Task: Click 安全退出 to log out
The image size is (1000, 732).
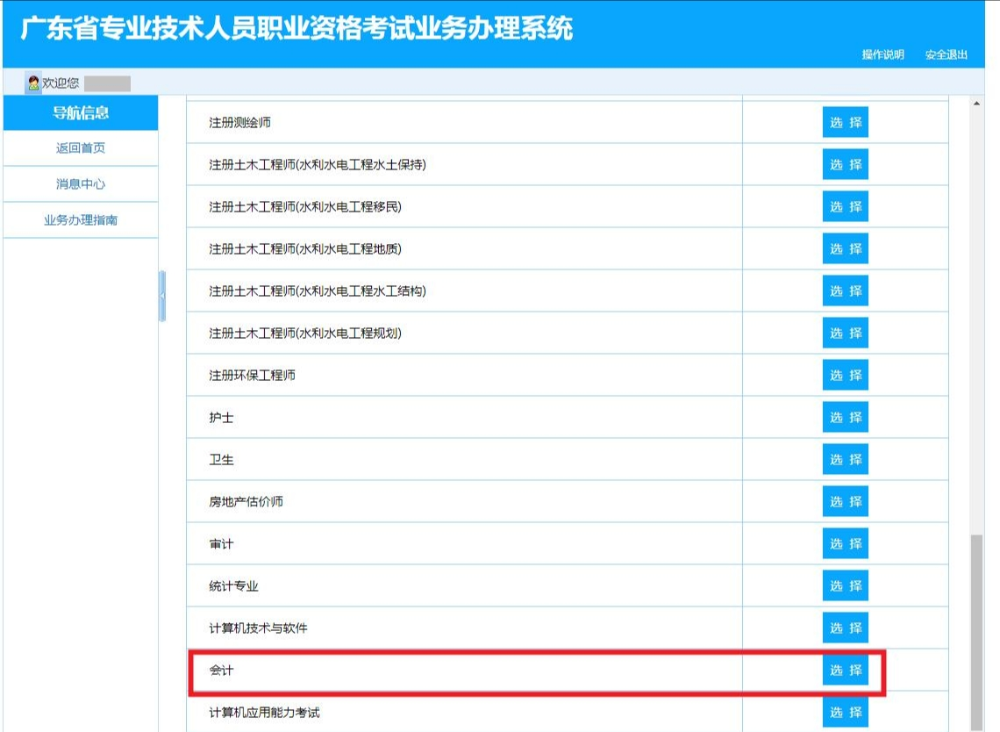Action: (x=946, y=57)
